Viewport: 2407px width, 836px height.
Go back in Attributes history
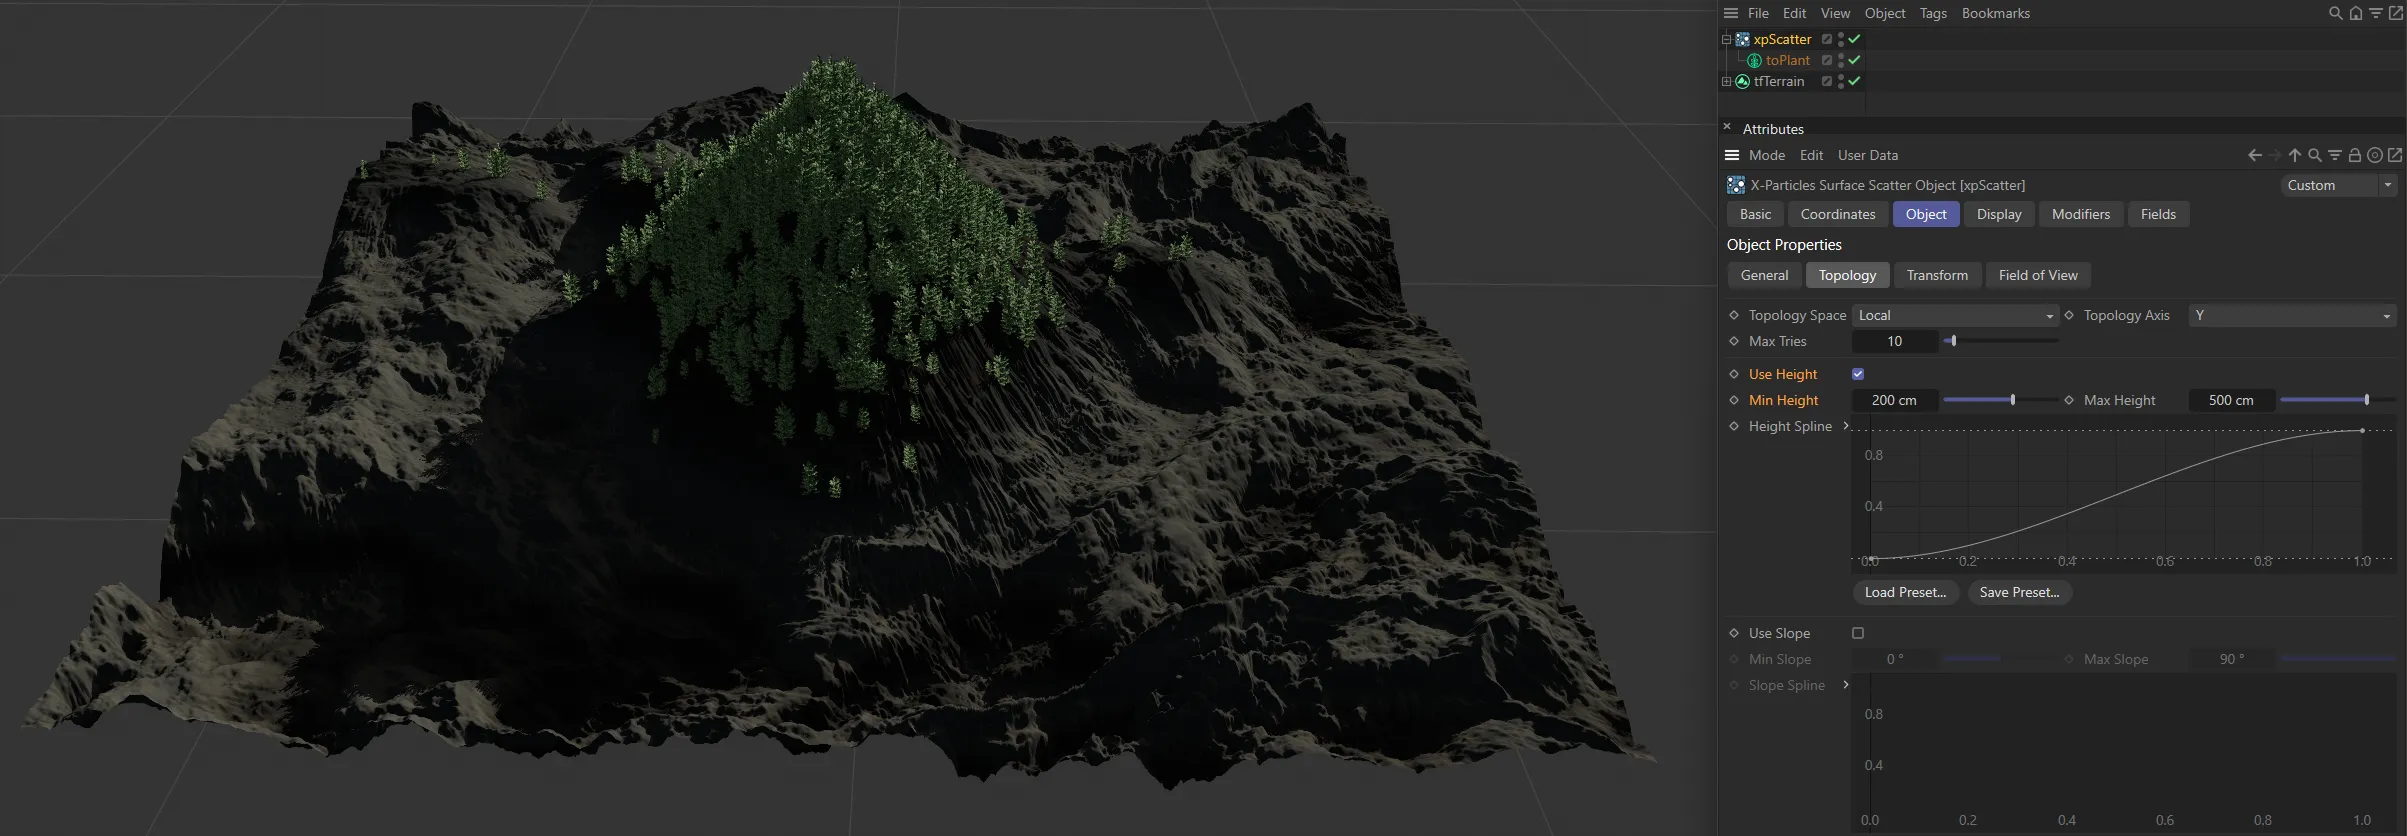pyautogui.click(x=2254, y=155)
